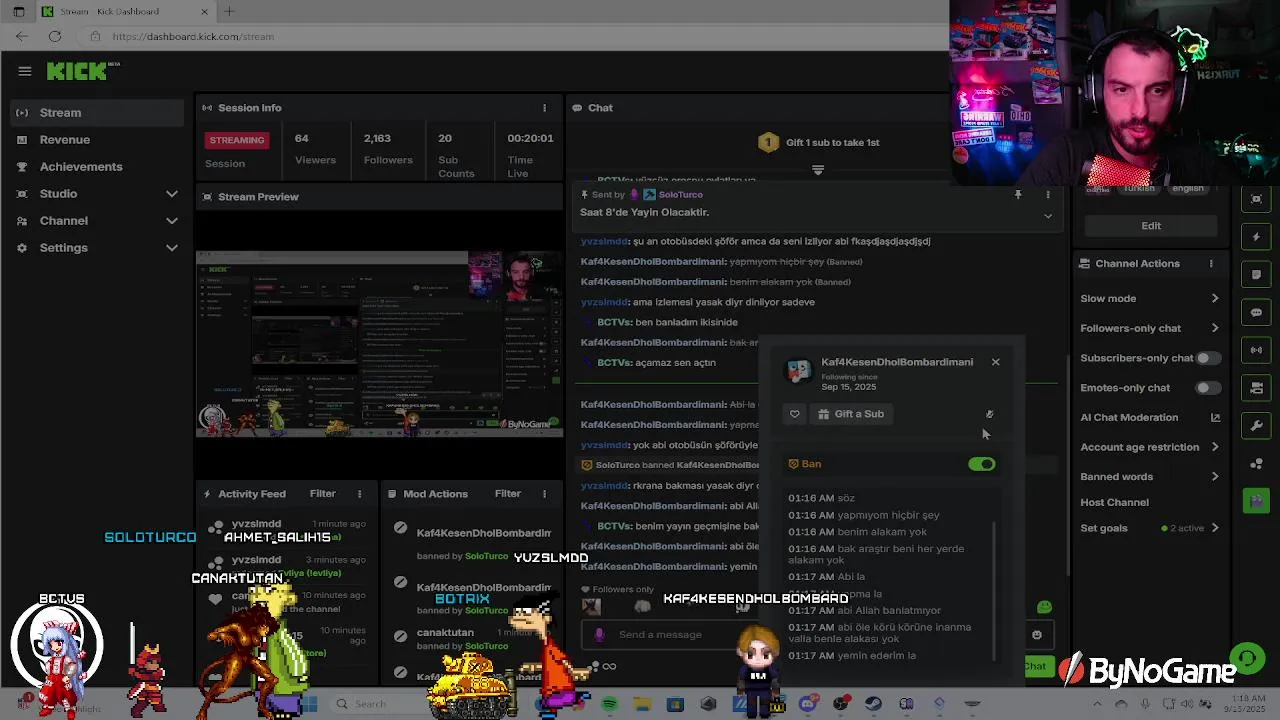The height and width of the screenshot is (720, 1280).
Task: Reload the dashboard page
Action: coord(55,36)
